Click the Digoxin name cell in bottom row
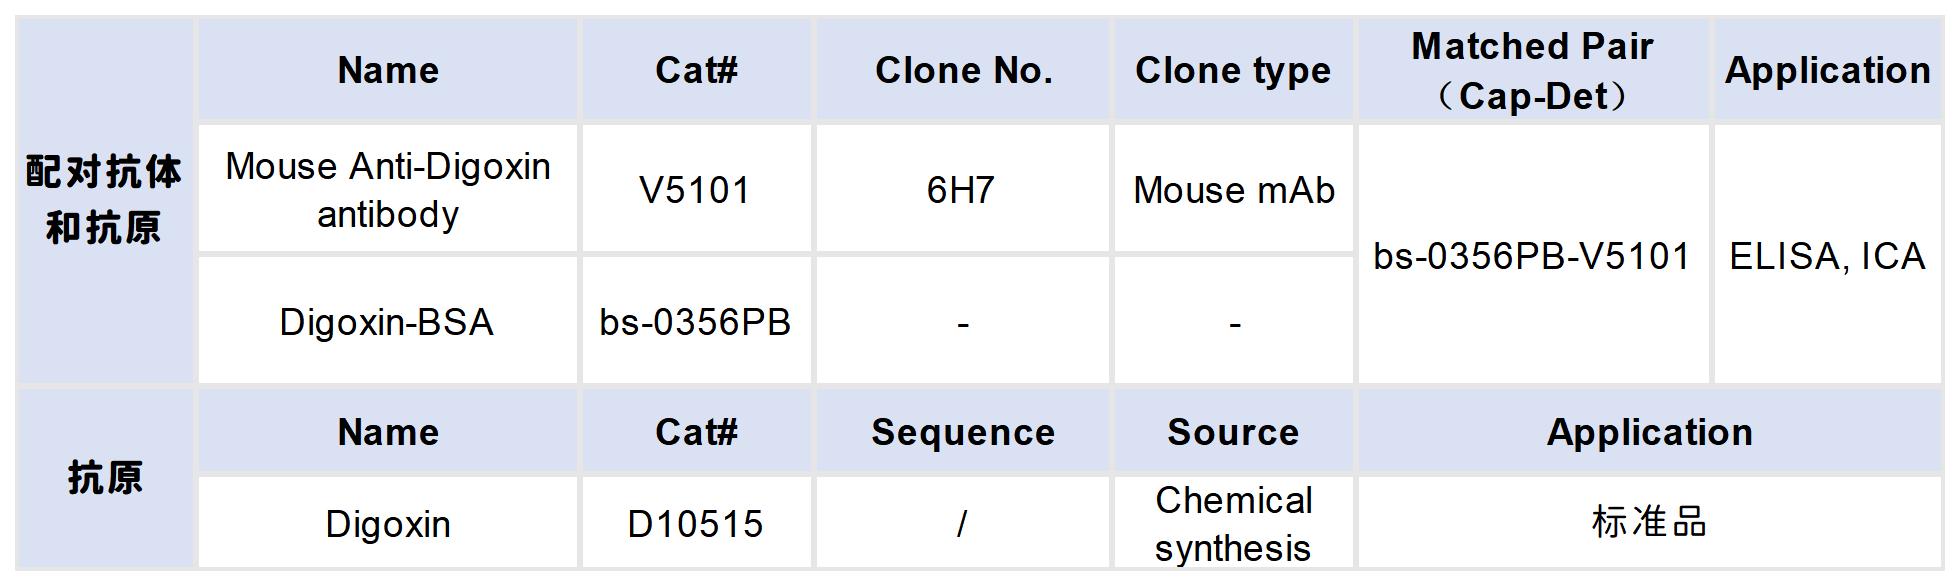 click(388, 524)
